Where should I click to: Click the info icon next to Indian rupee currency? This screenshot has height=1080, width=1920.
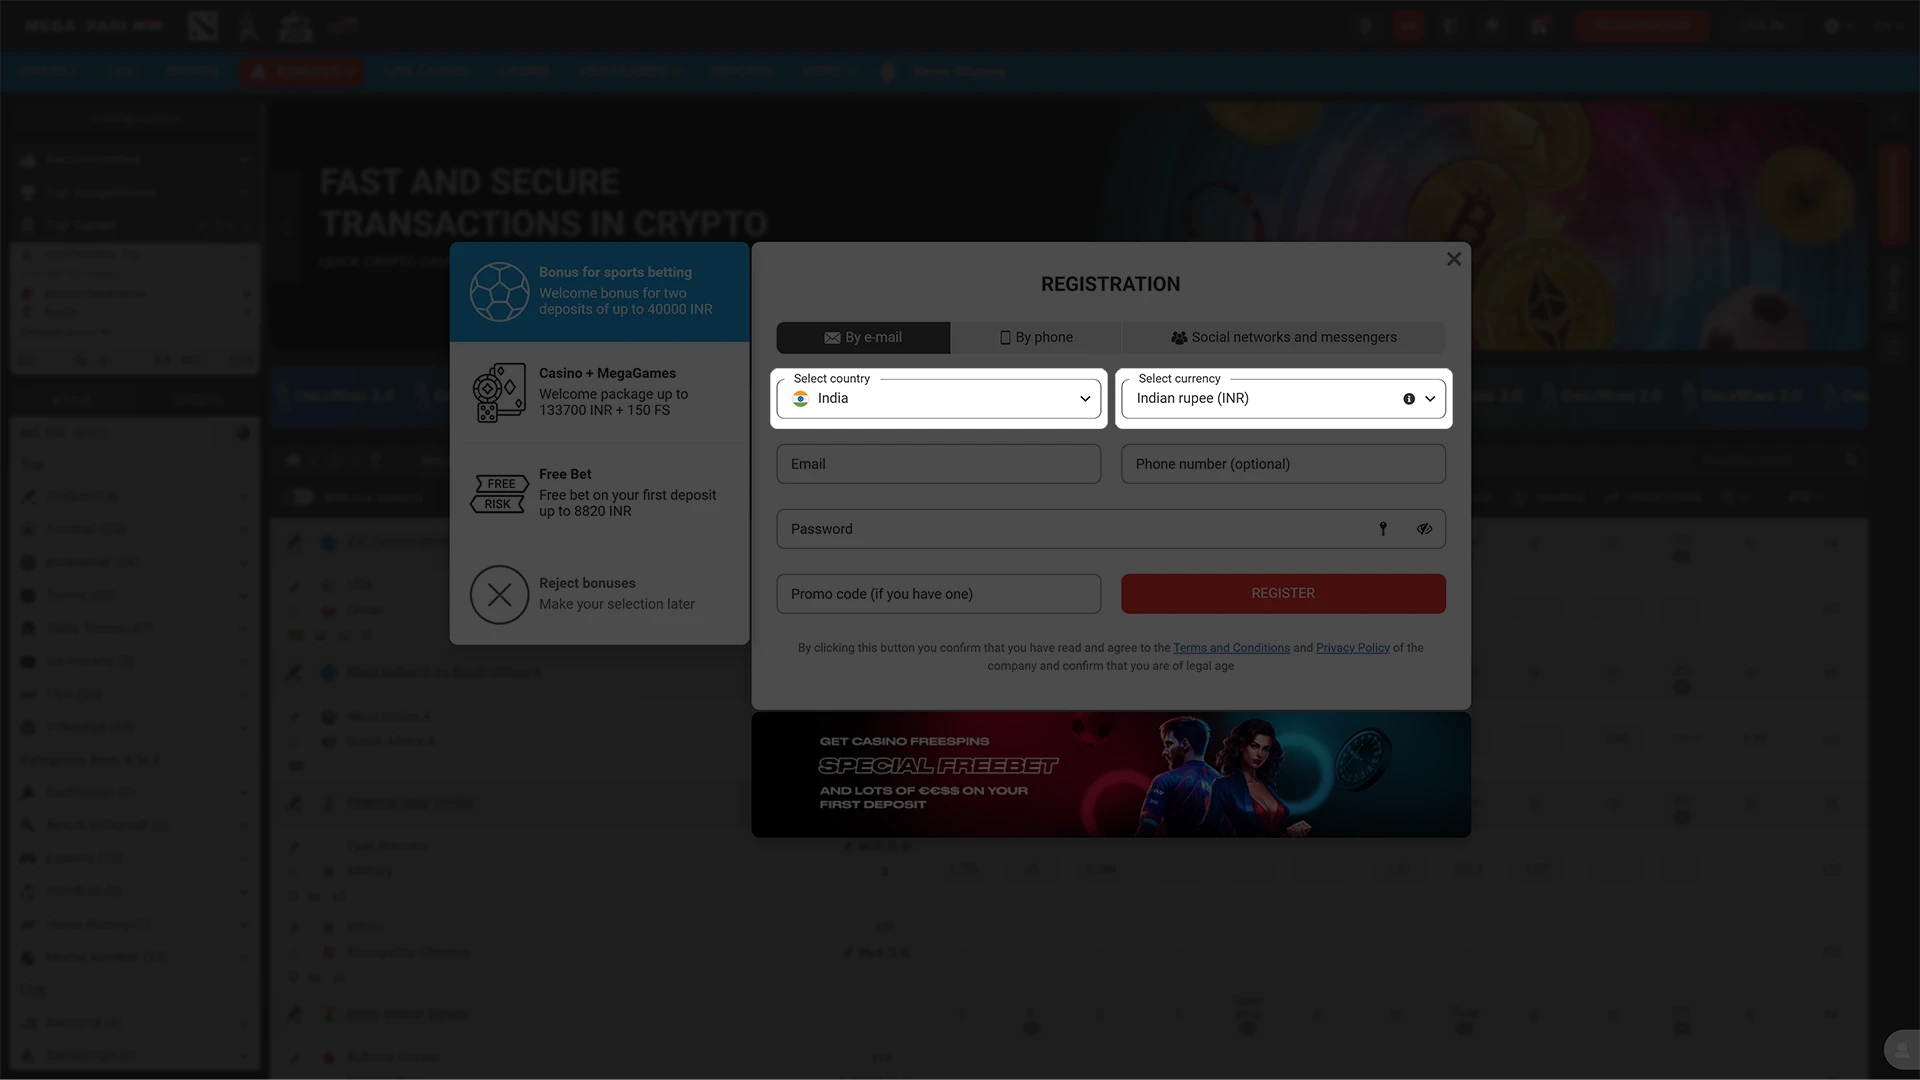pyautogui.click(x=1406, y=398)
